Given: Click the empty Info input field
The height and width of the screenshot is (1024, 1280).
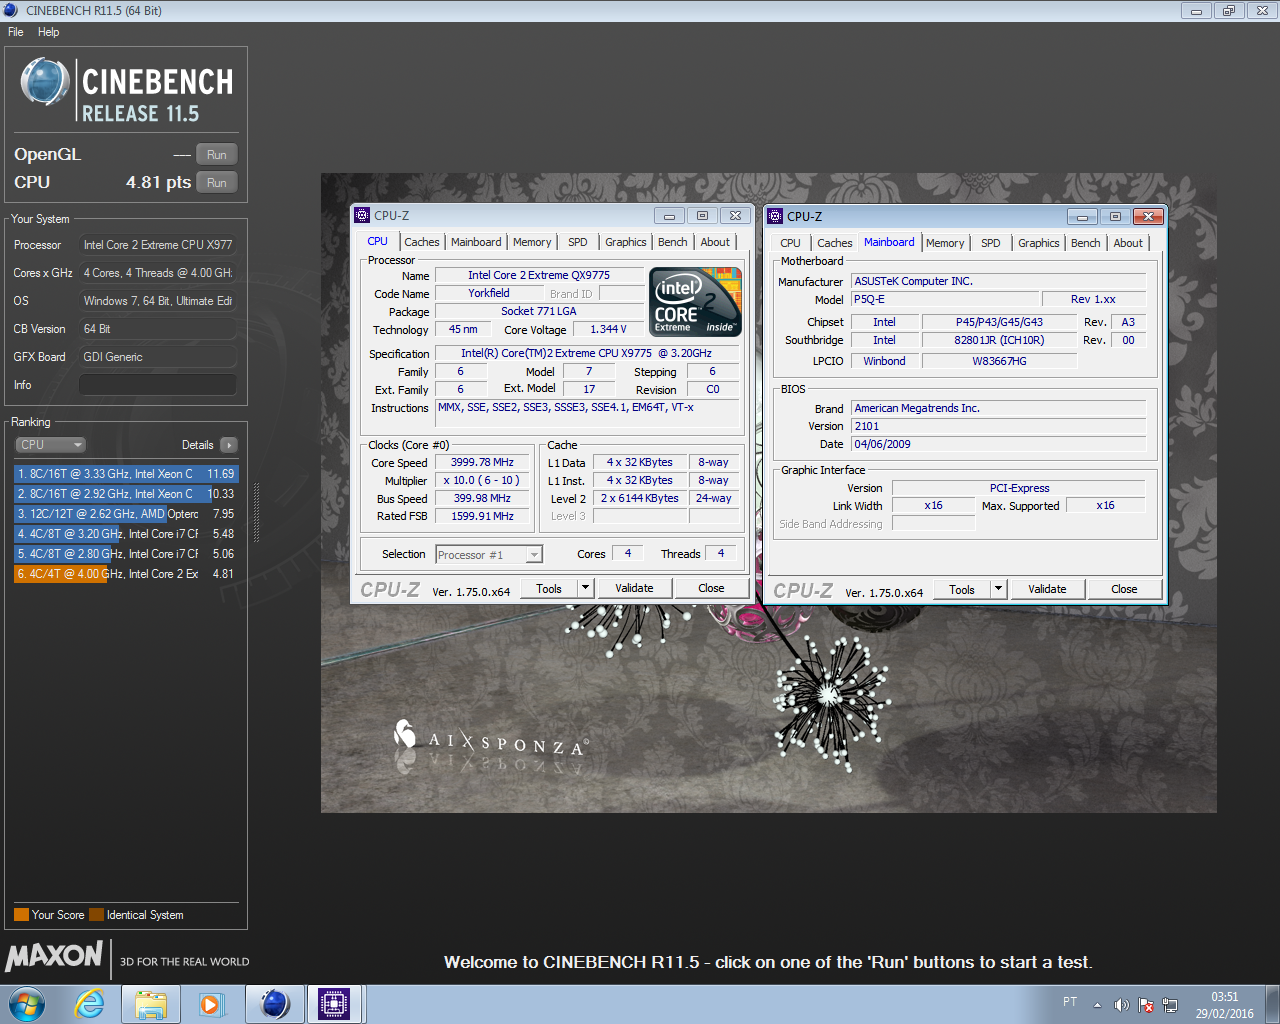Looking at the screenshot, I should click(x=158, y=385).
